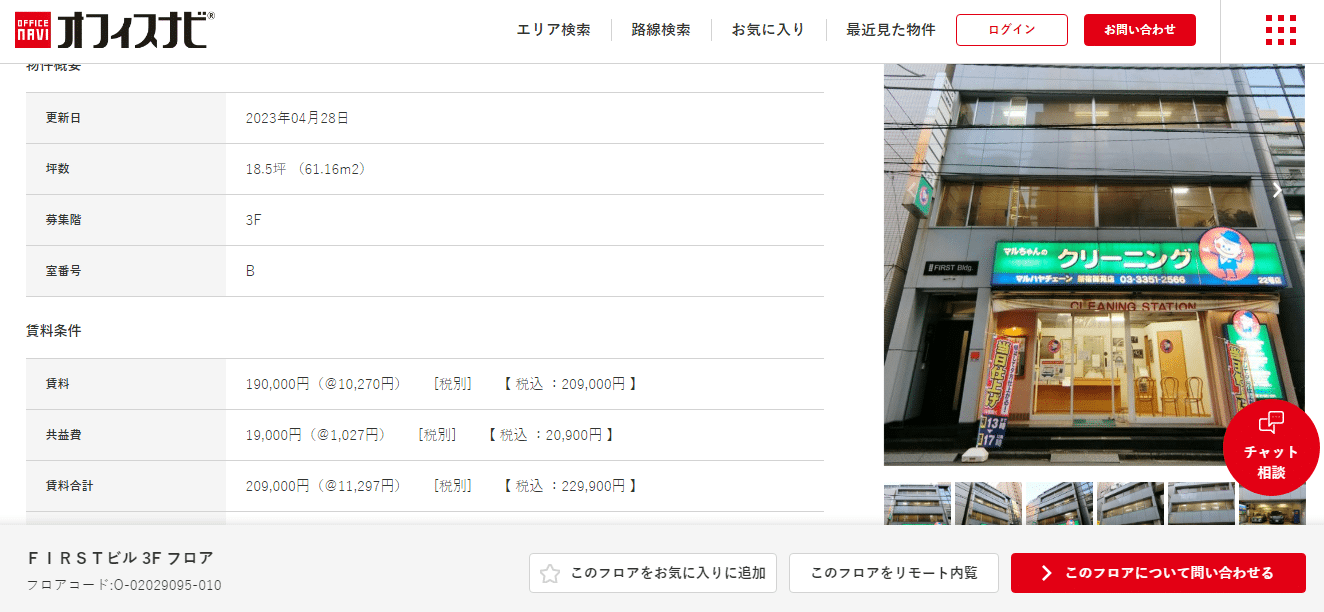Viewport: 1324px width, 612px height.
Task: Open the red grid menu icon
Action: 1280,30
